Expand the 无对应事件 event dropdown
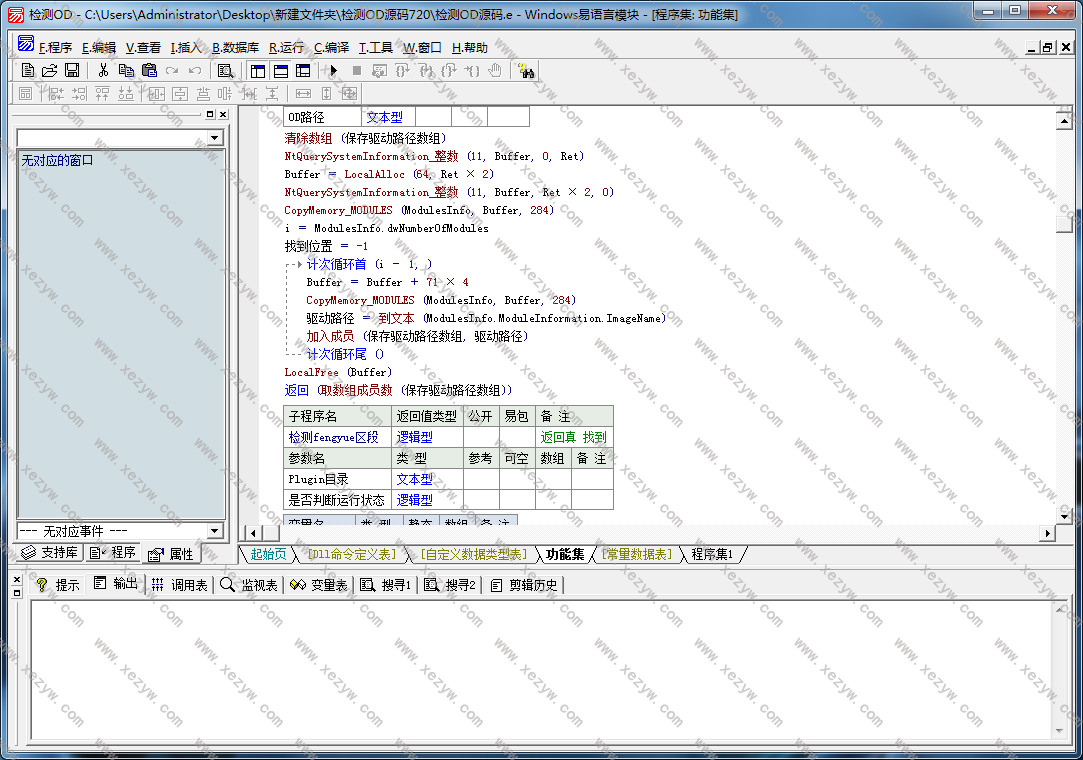This screenshot has height=760, width=1083. click(215, 531)
